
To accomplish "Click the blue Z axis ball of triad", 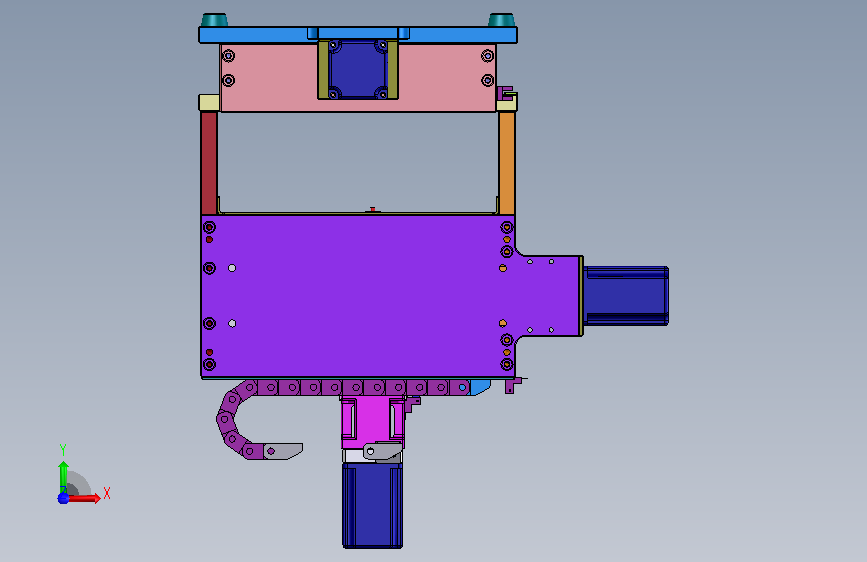I will pyautogui.click(x=63, y=498).
